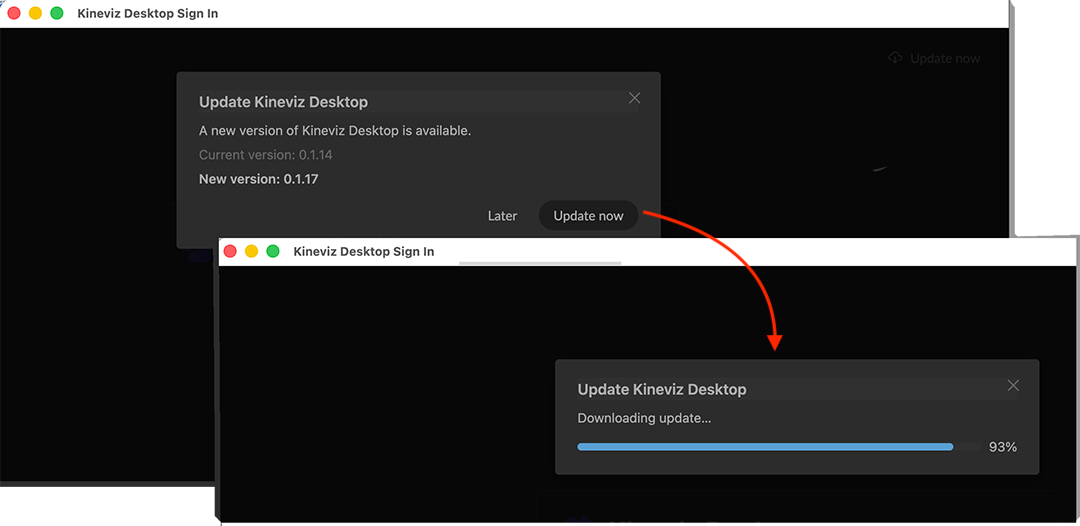Viewport: 1080px width, 526px height.
Task: Click the download progress bar at 93%
Action: click(x=779, y=447)
